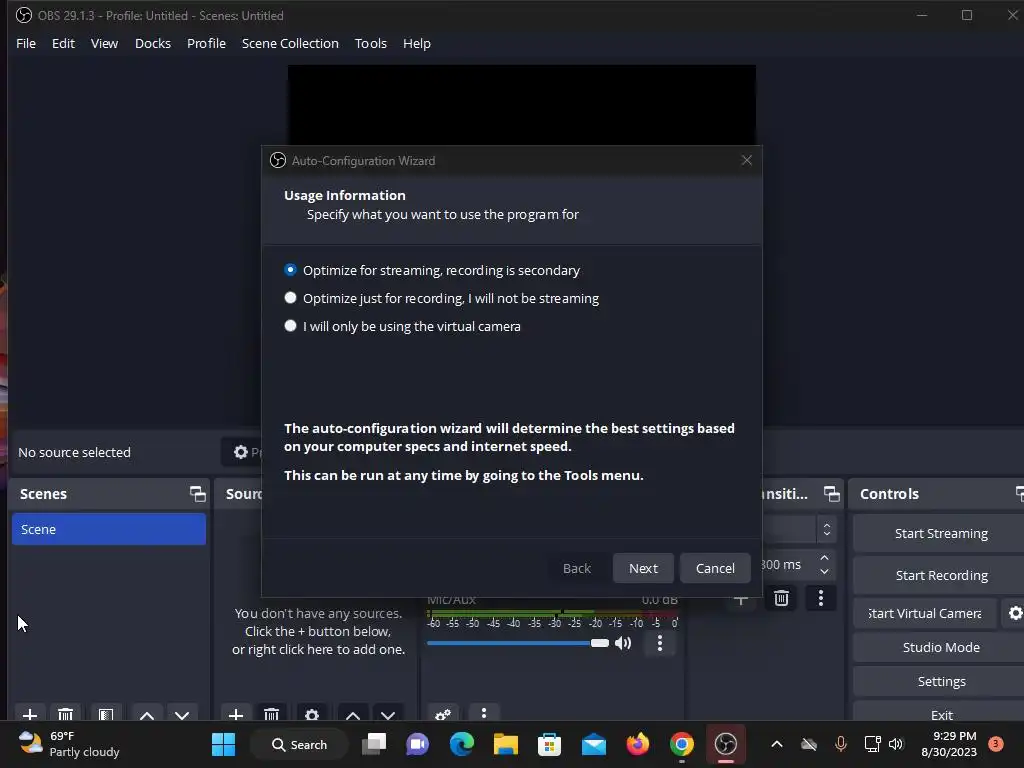Cancel the Auto-Configuration Wizard
This screenshot has height=768, width=1024.
pyautogui.click(x=714, y=568)
